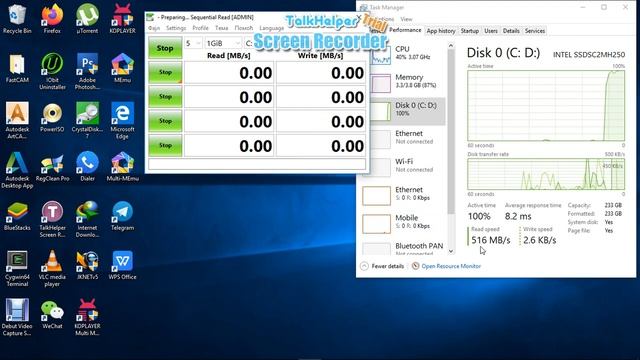Image resolution: width=640 pixels, height=360 pixels.
Task: Open the uTorrent desktop shortcut
Action: click(87, 19)
